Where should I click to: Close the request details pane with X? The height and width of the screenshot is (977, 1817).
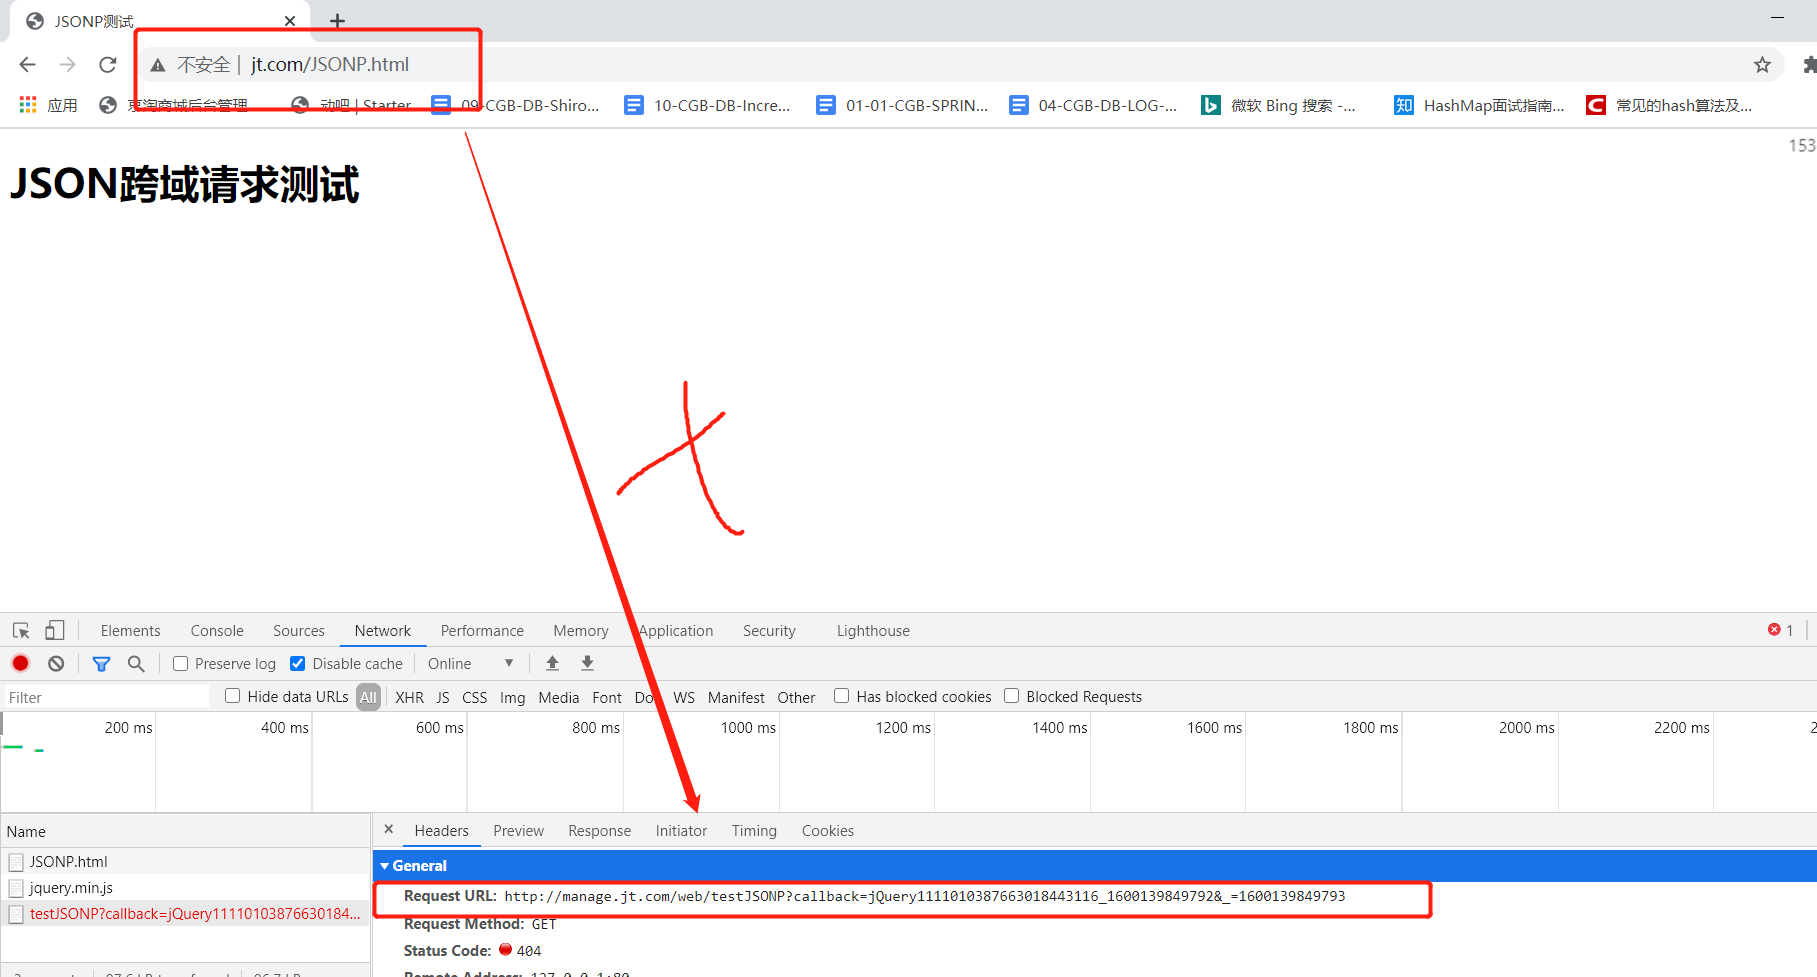[x=389, y=829]
